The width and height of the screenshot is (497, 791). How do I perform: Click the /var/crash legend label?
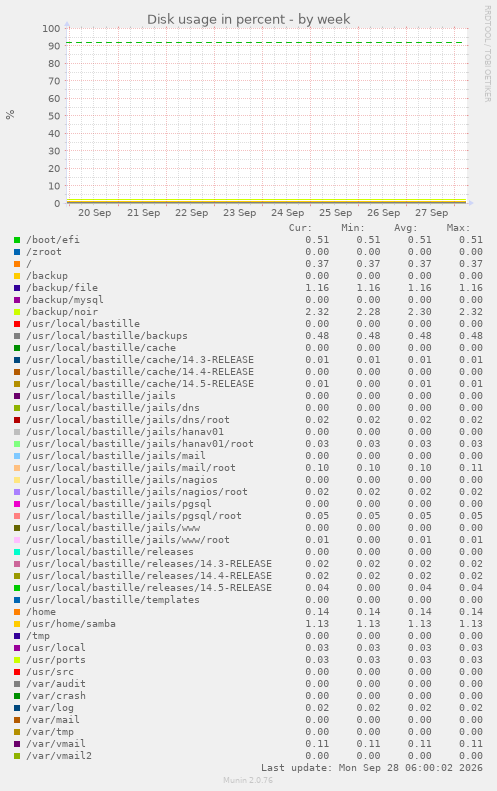tap(56, 696)
